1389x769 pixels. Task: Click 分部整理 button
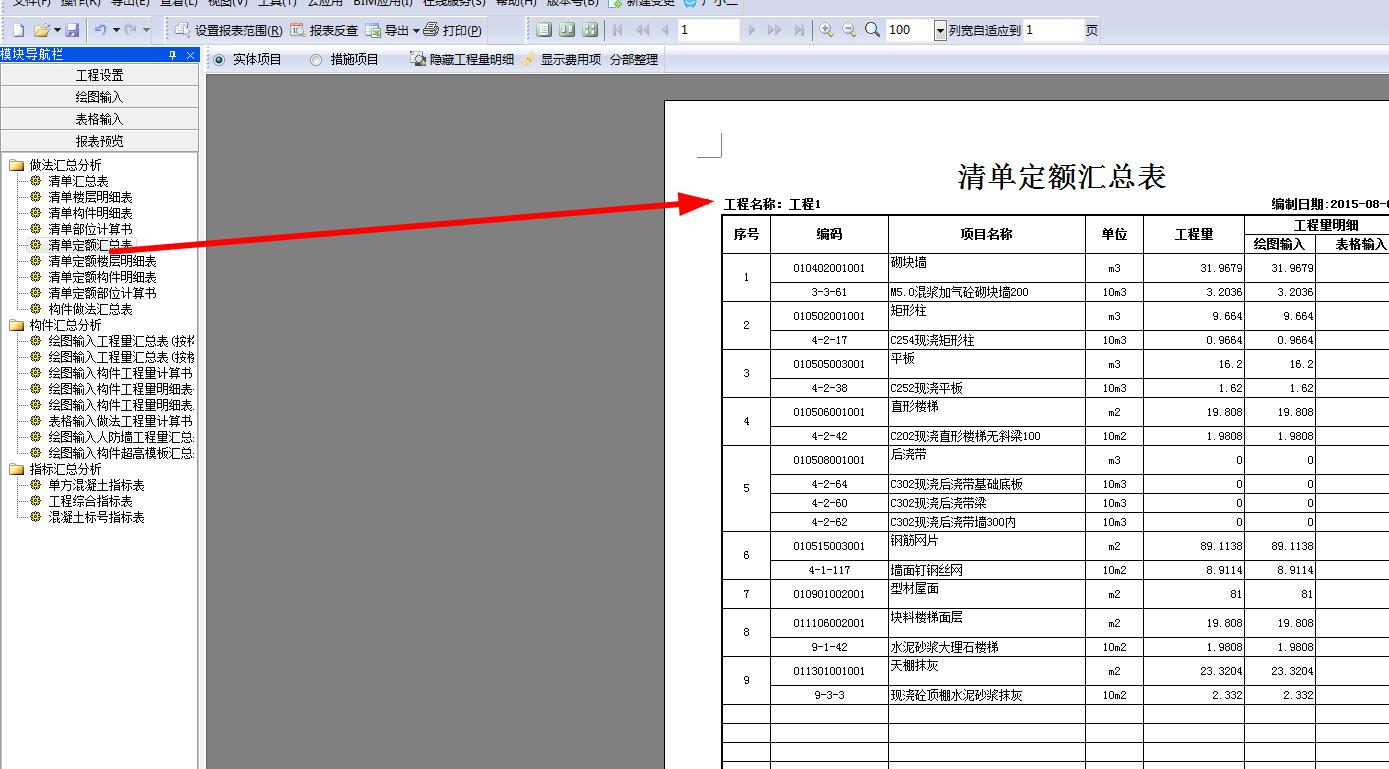[x=634, y=60]
